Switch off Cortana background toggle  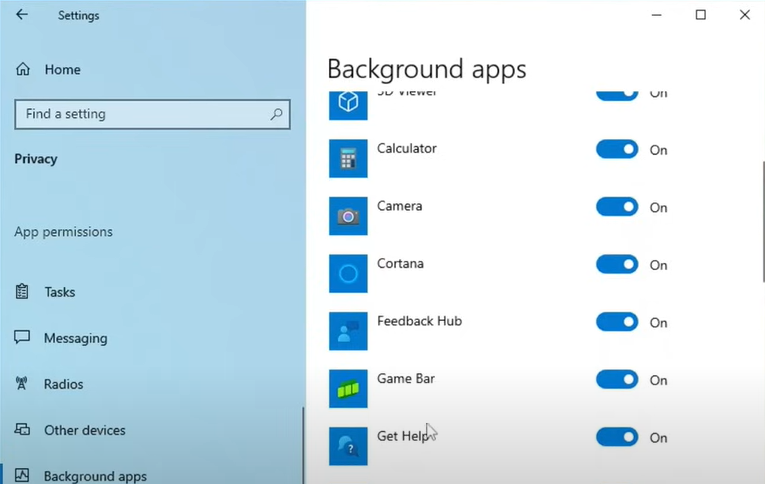pos(617,264)
